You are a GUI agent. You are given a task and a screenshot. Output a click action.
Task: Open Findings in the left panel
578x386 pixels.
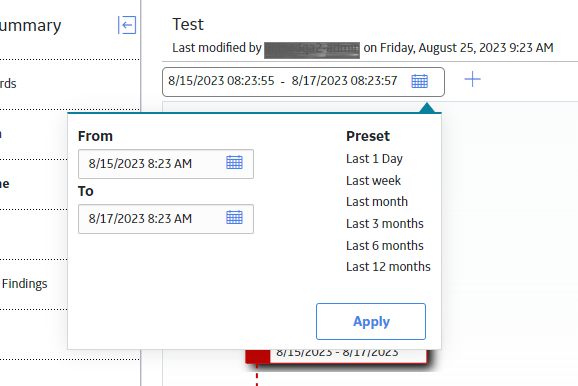tap(24, 284)
